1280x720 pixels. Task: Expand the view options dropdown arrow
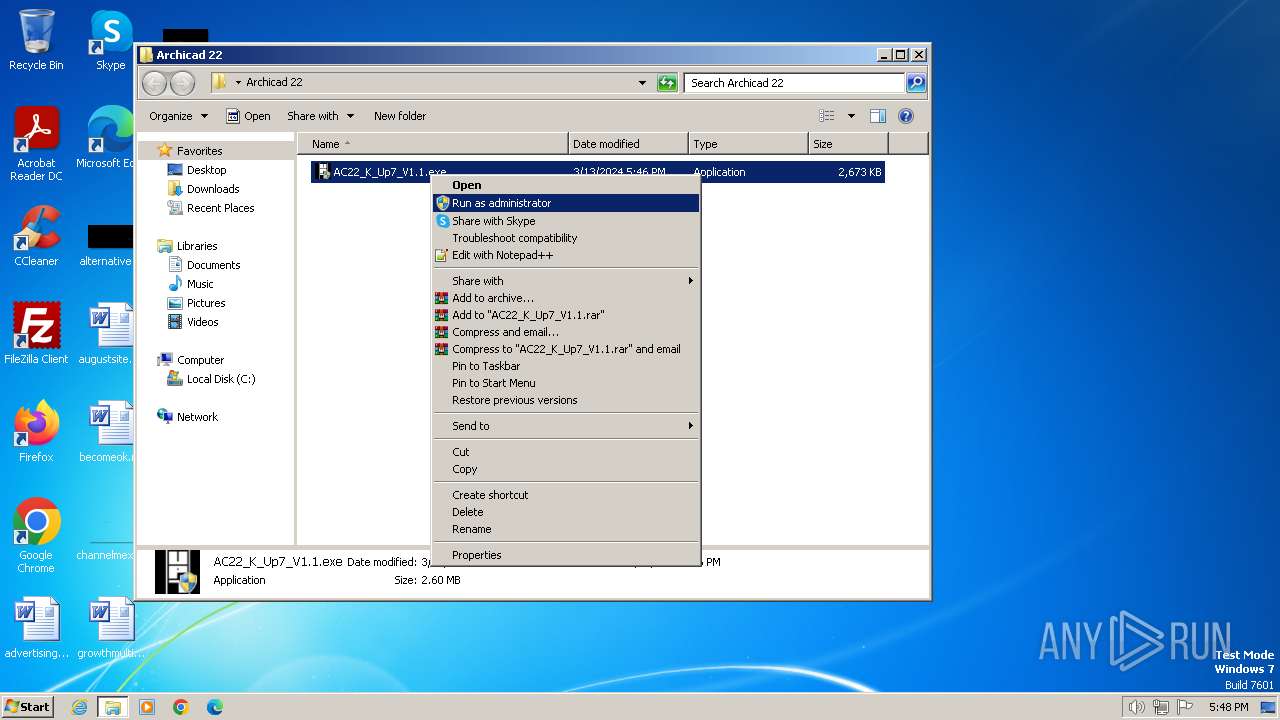[851, 116]
